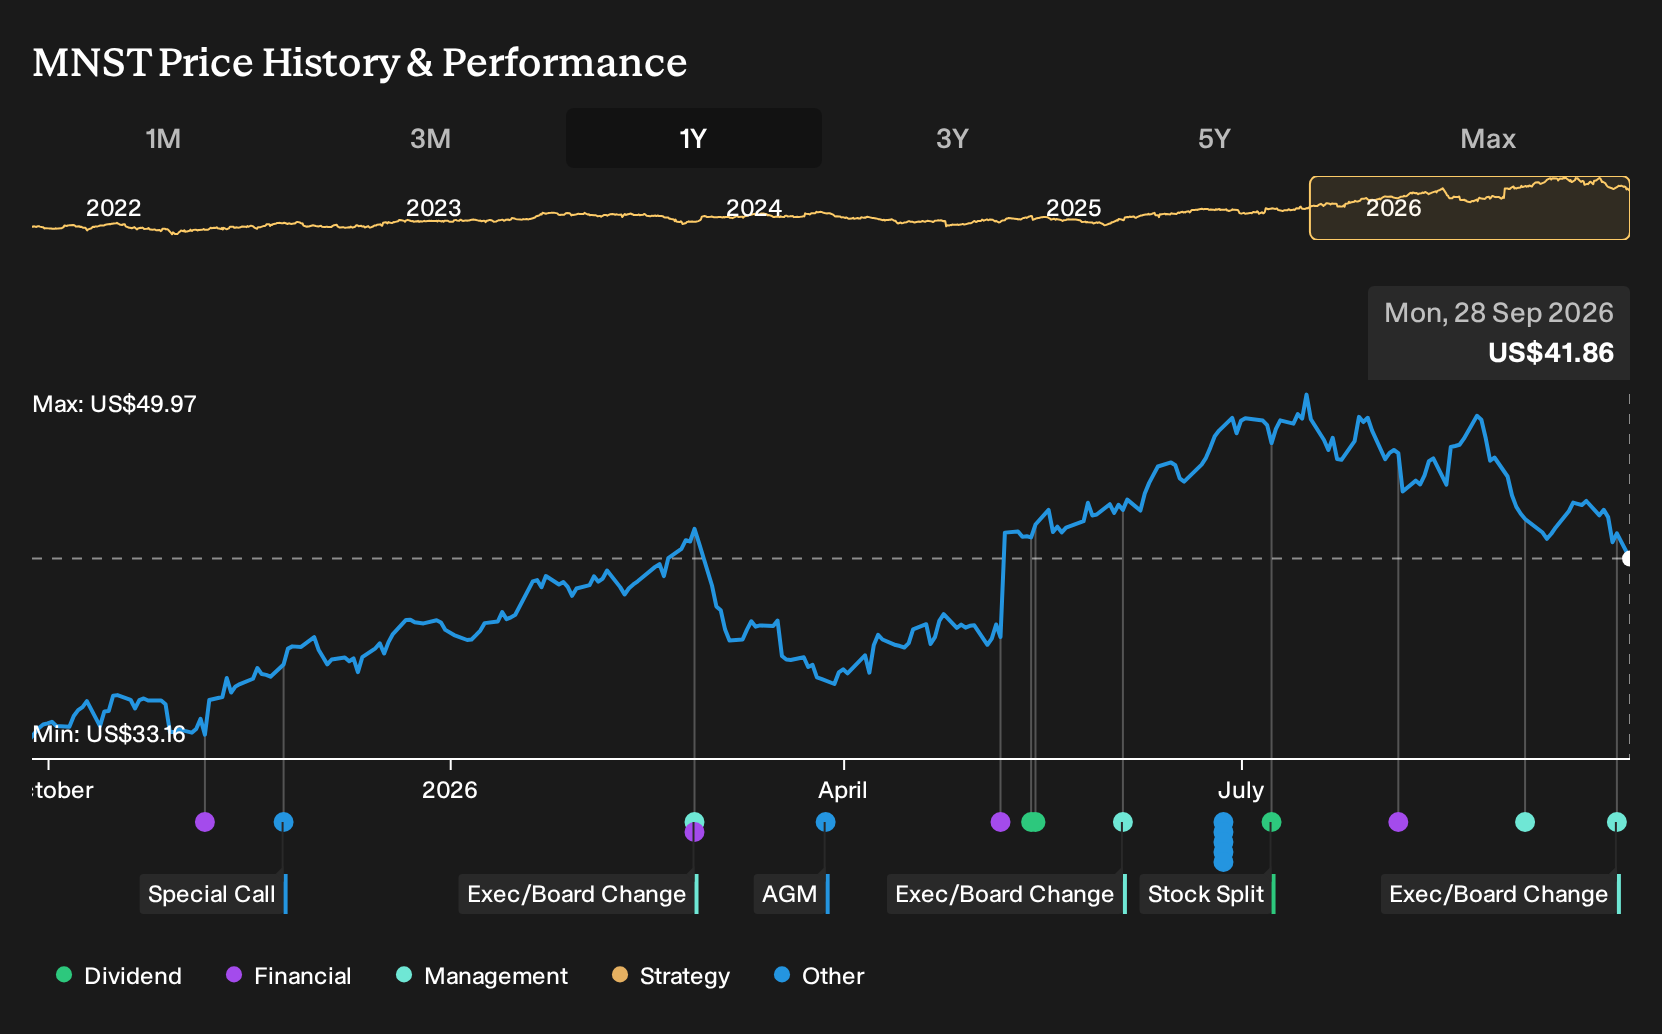The width and height of the screenshot is (1662, 1034).
Task: Toggle the Strategy legend item
Action: (671, 976)
